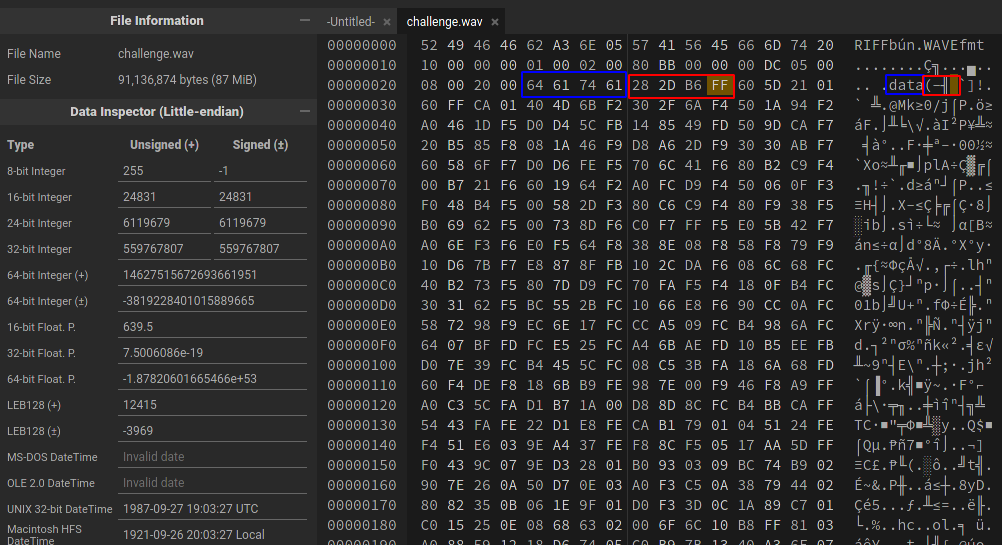
Task: Select the highlighted FF byte in hex view
Action: 718,85
